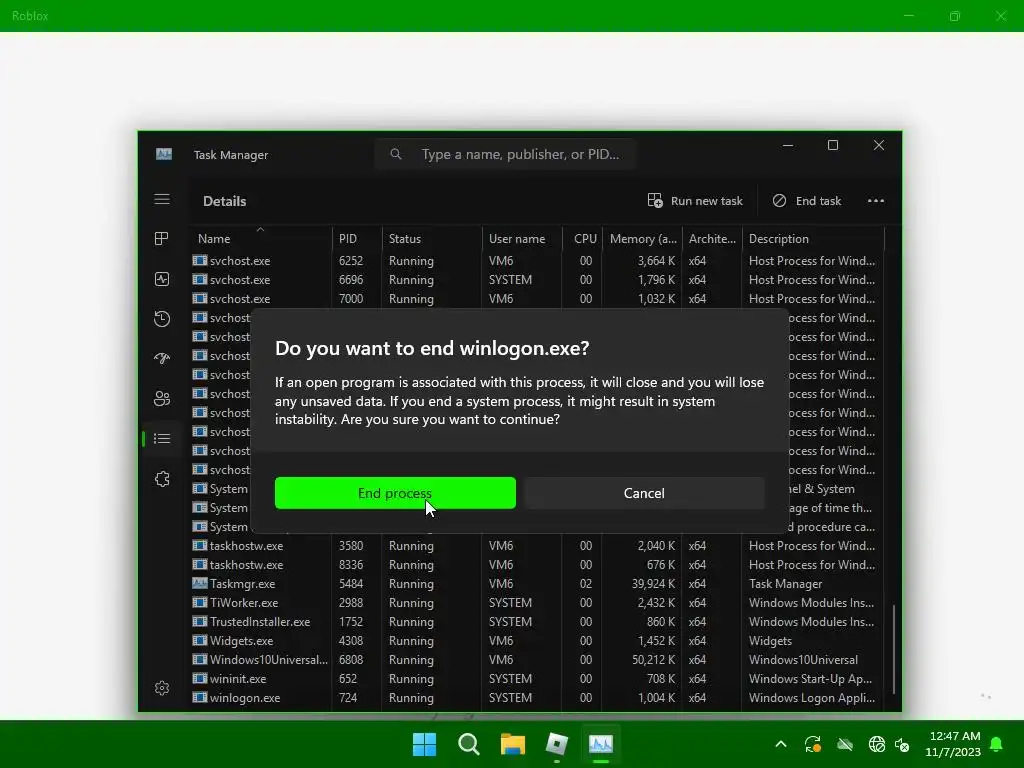This screenshot has height=768, width=1024.
Task: Sort by User name column header
Action: pos(522,238)
